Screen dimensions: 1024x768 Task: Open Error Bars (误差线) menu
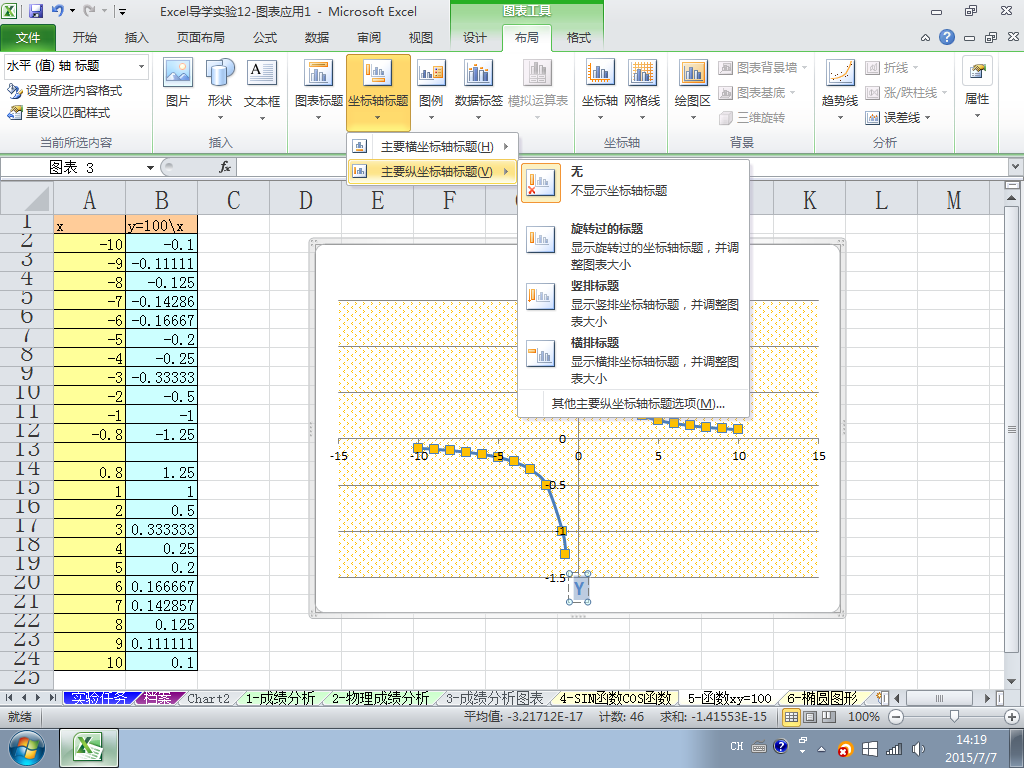point(897,118)
